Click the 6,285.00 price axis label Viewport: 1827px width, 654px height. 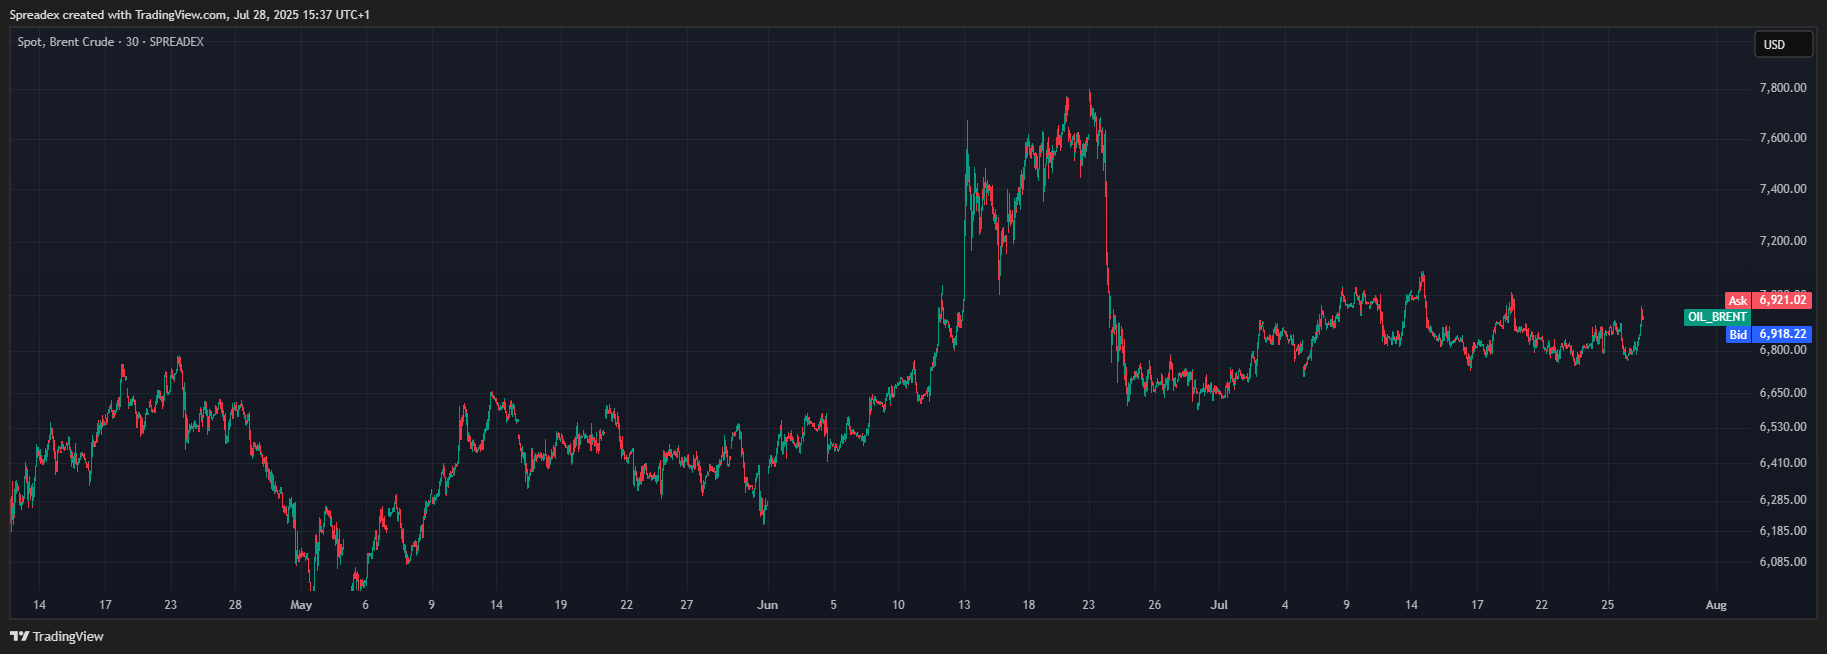pos(1783,500)
